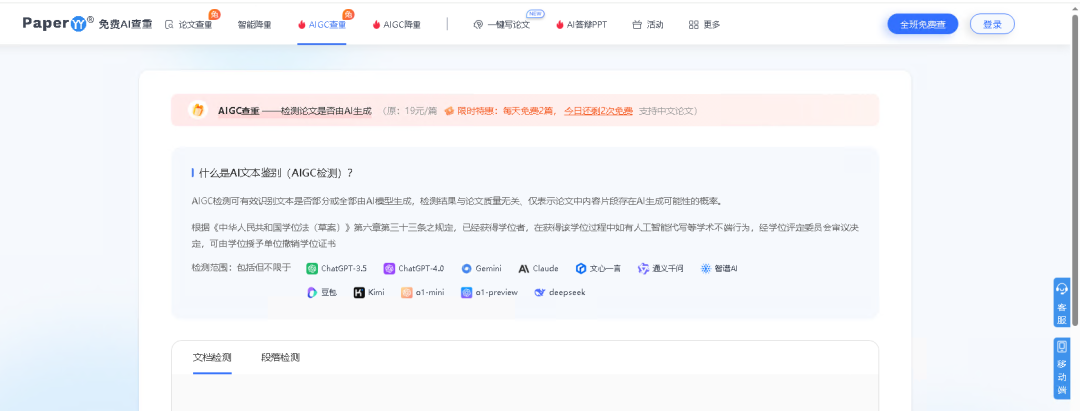Click the 限时特惠：每天免费2篇 text

point(508,110)
